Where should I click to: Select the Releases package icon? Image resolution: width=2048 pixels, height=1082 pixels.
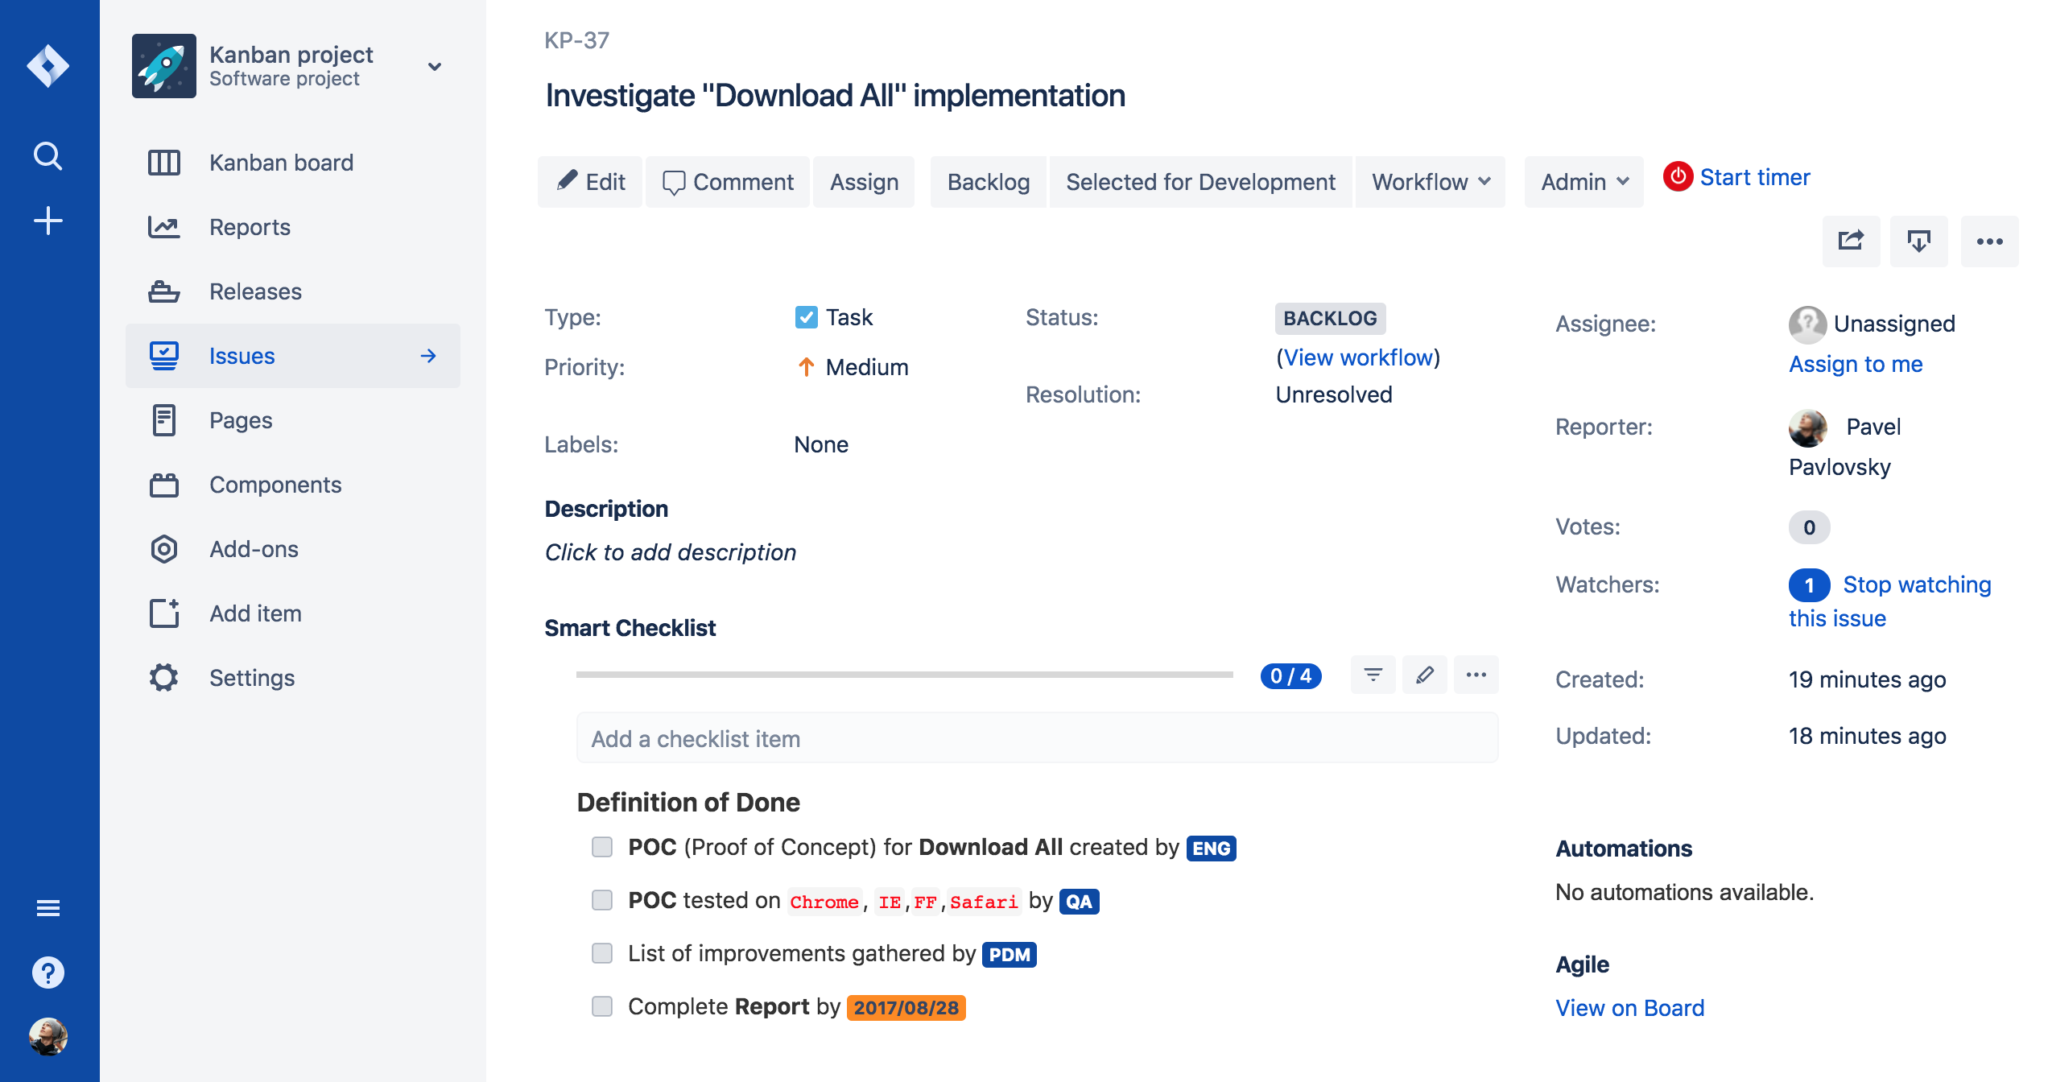click(163, 291)
